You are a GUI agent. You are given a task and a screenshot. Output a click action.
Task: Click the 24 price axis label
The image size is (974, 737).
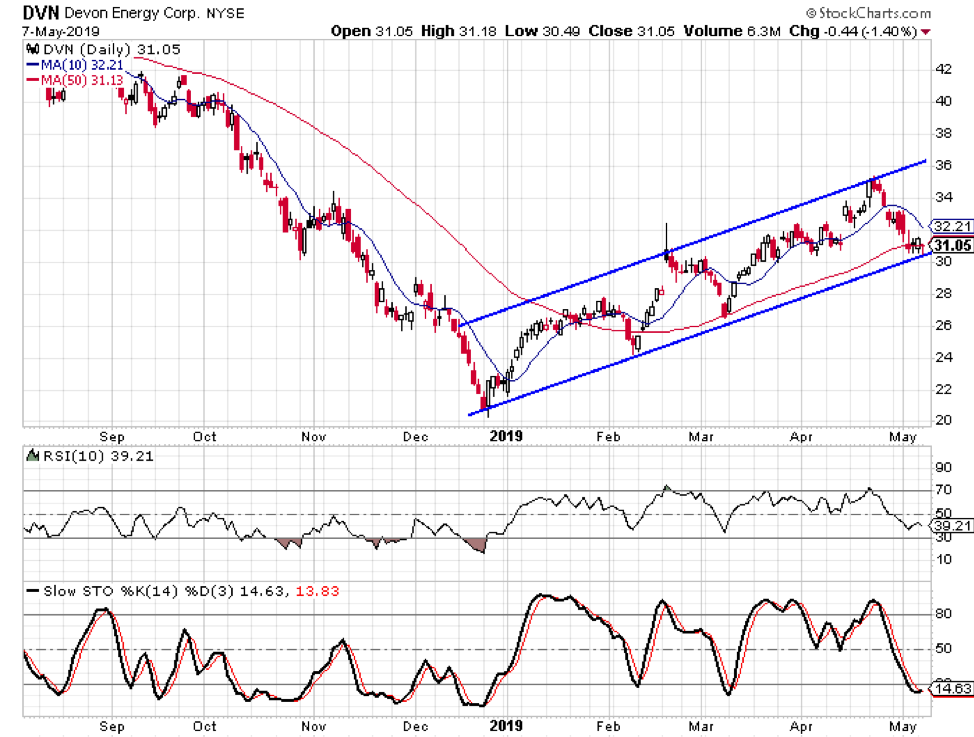point(944,357)
